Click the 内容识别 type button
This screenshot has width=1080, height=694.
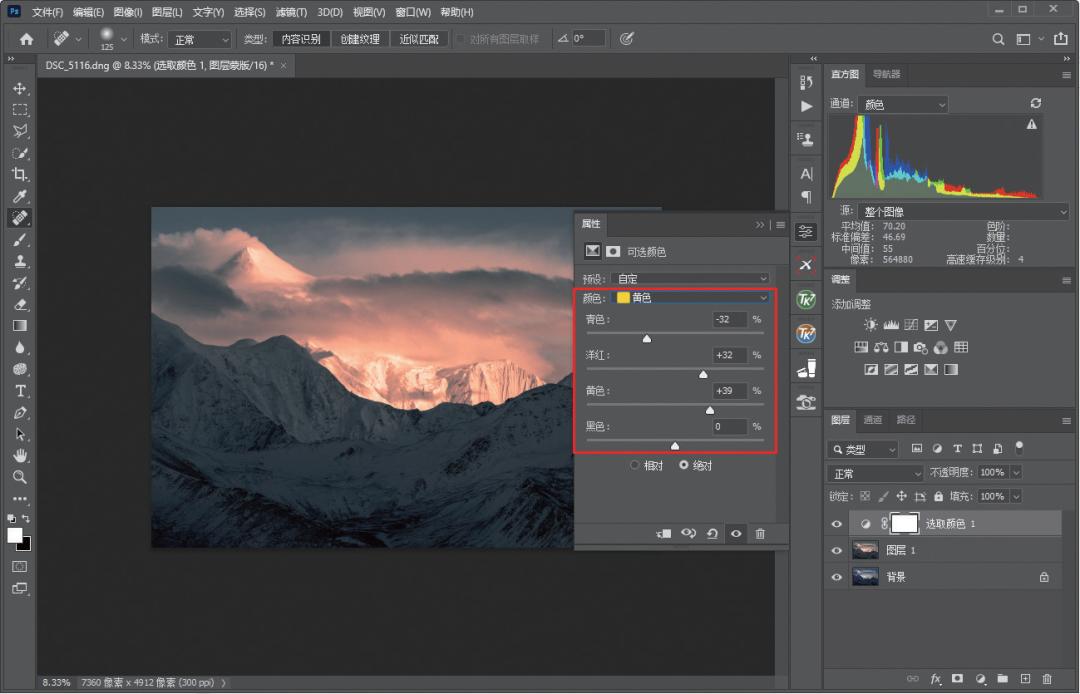click(301, 39)
